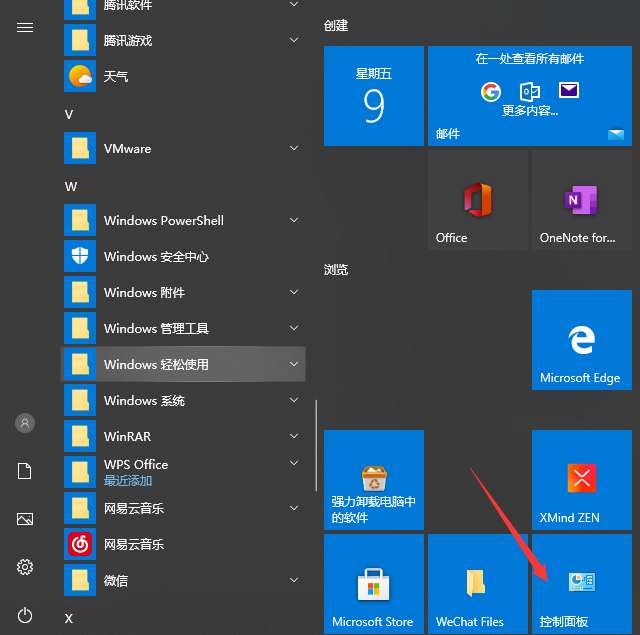Screen dimensions: 640x635
Task: Open Settings gear in left sidebar
Action: pos(25,567)
